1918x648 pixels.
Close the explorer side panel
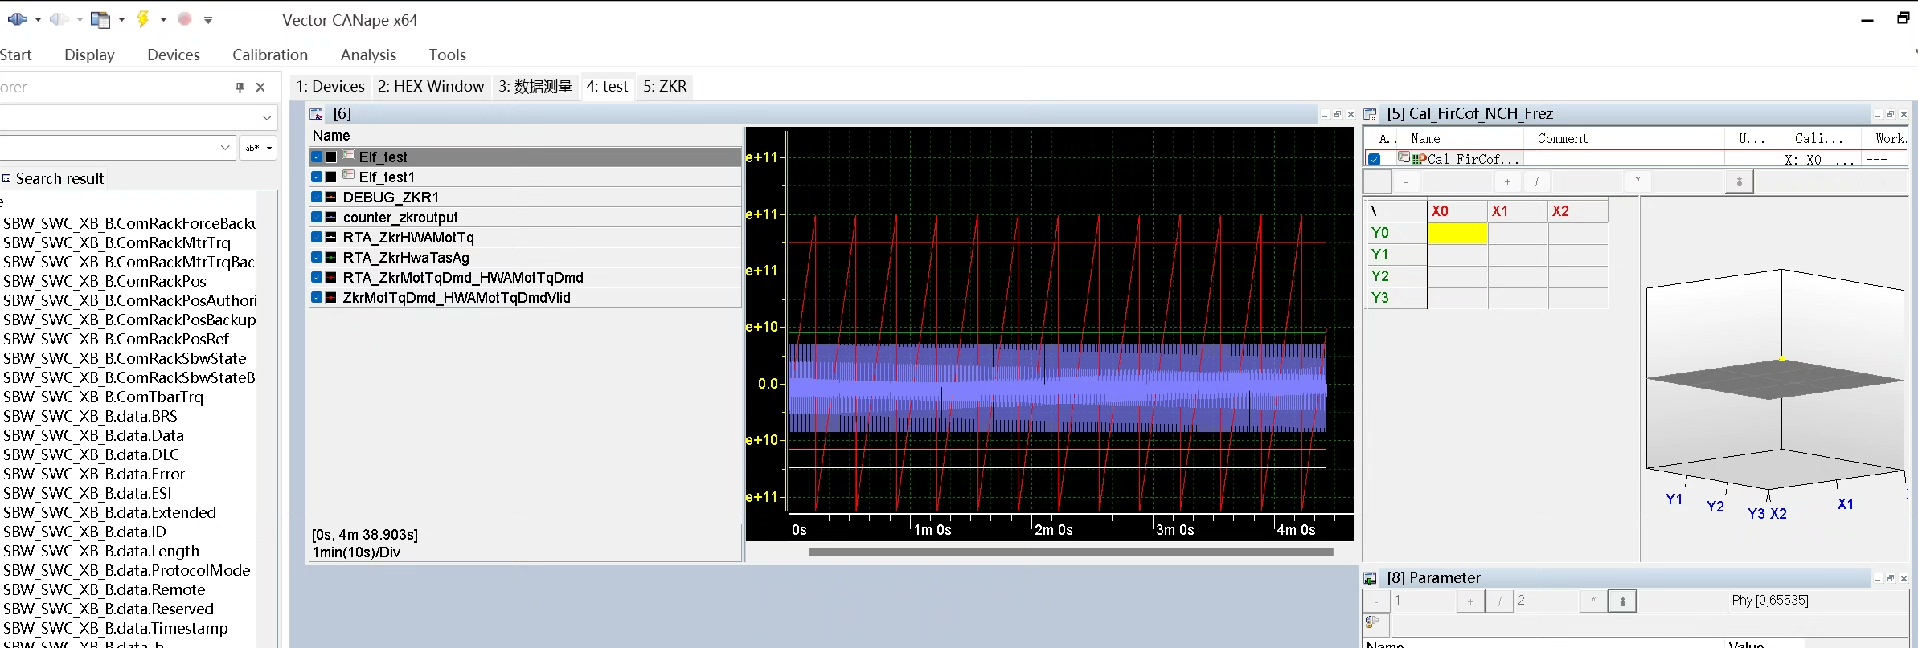pyautogui.click(x=260, y=87)
